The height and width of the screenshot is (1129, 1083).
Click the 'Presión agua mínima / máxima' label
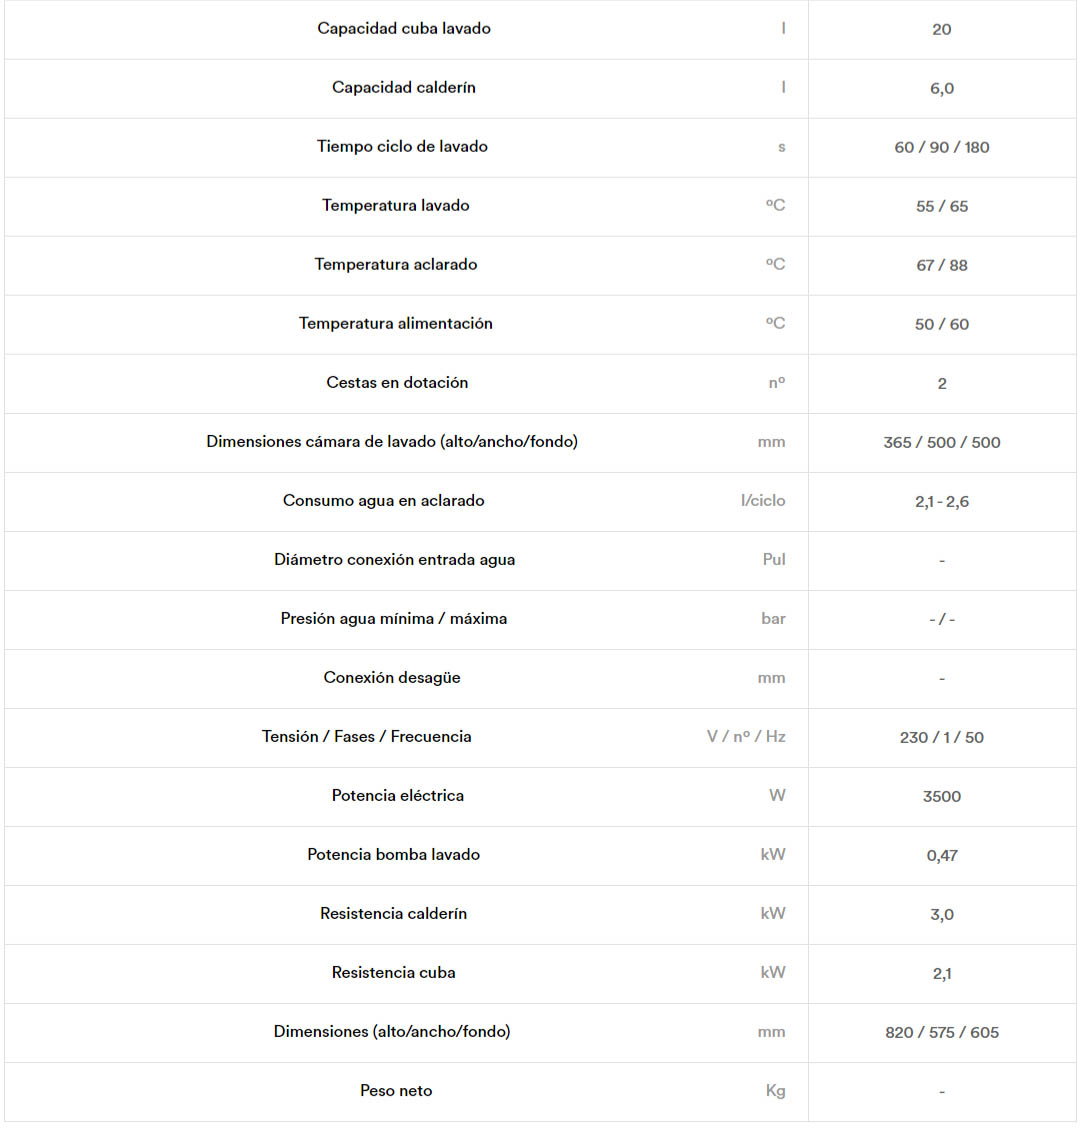[x=394, y=619]
